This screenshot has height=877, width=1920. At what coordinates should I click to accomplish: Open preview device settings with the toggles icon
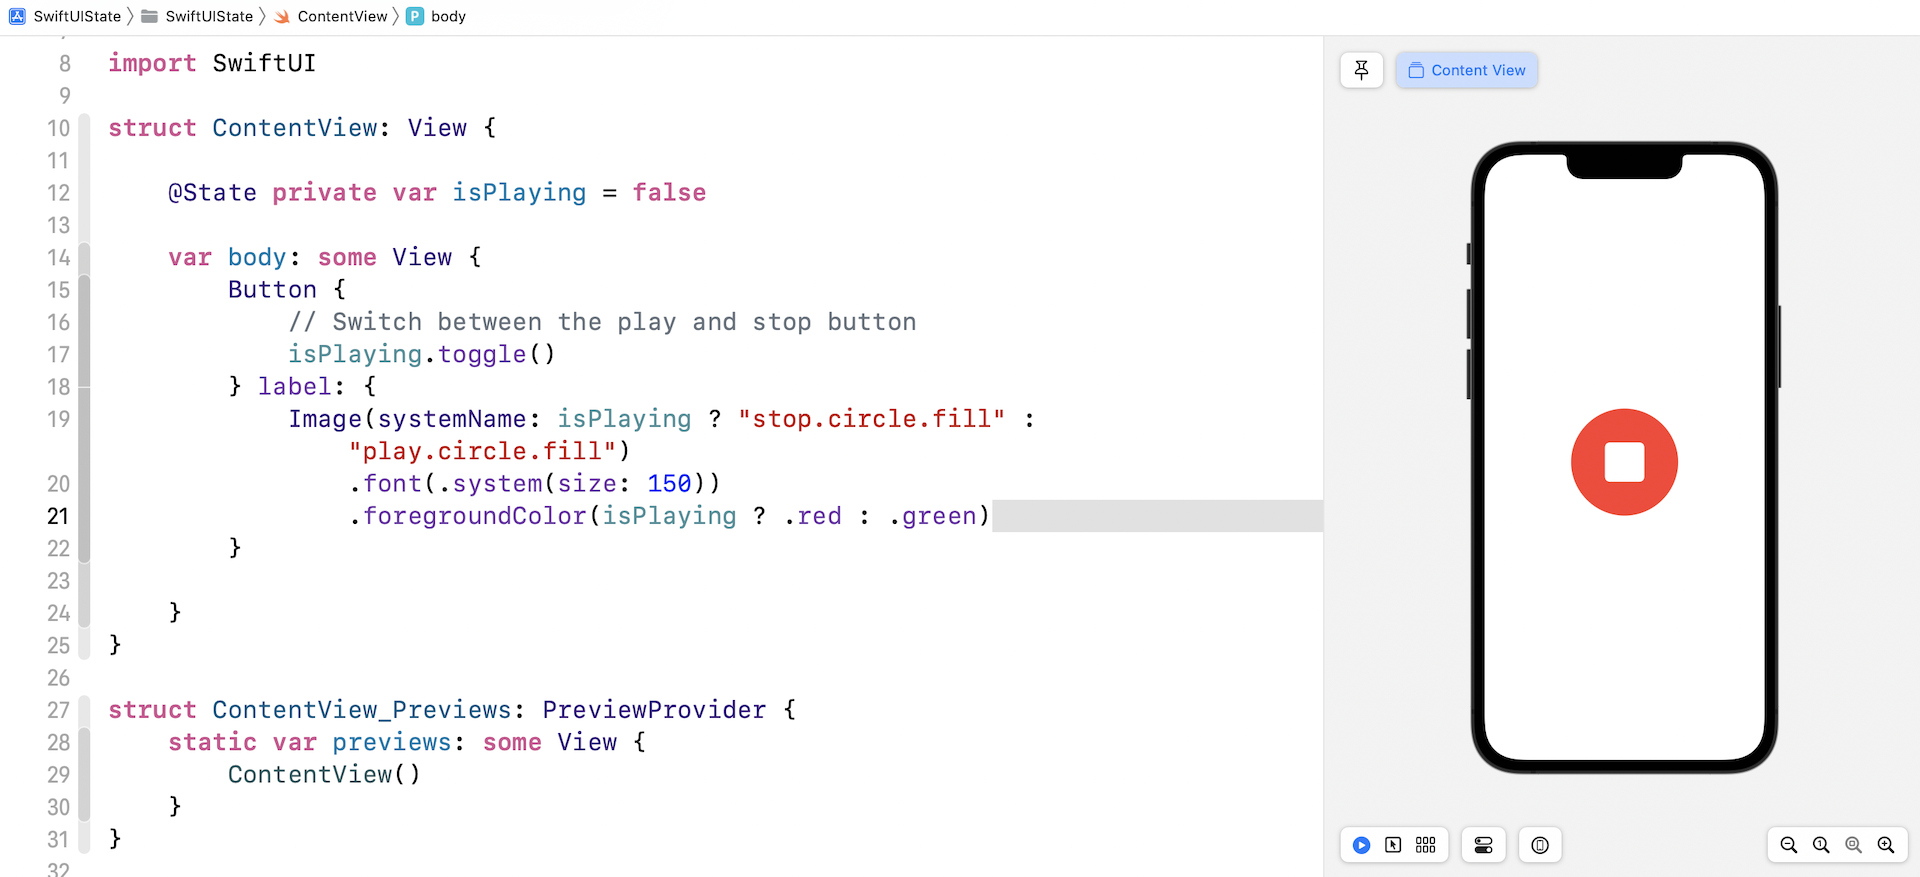pyautogui.click(x=1484, y=845)
